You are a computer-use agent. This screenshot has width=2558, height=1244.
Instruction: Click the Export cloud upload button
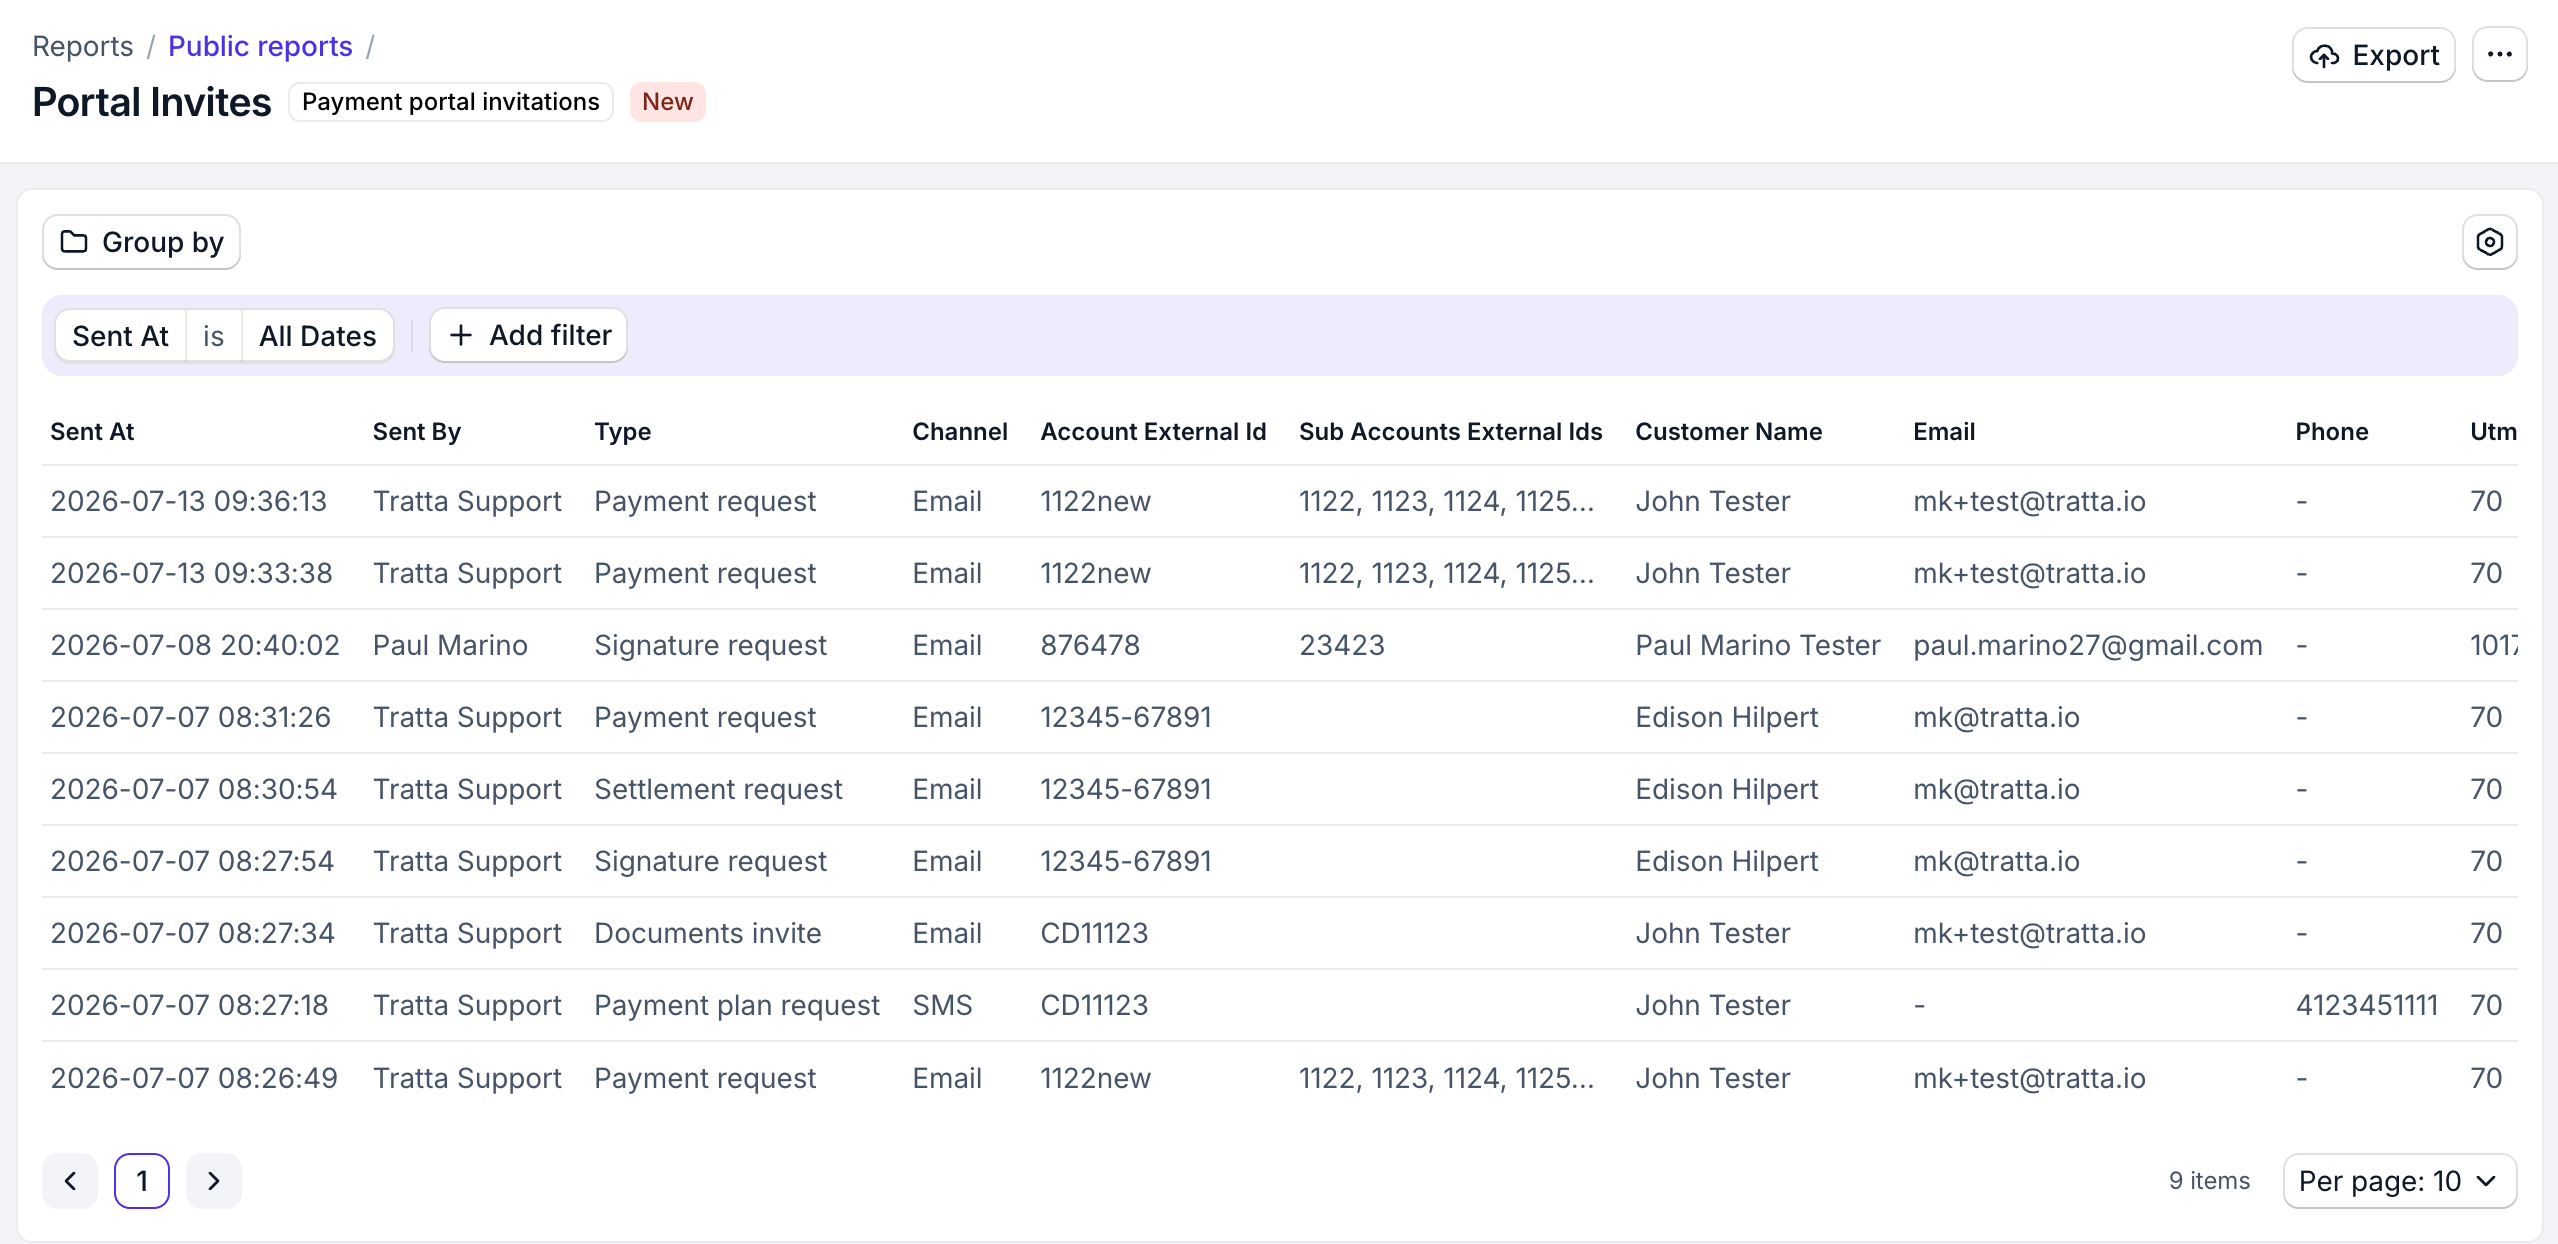pos(2373,55)
